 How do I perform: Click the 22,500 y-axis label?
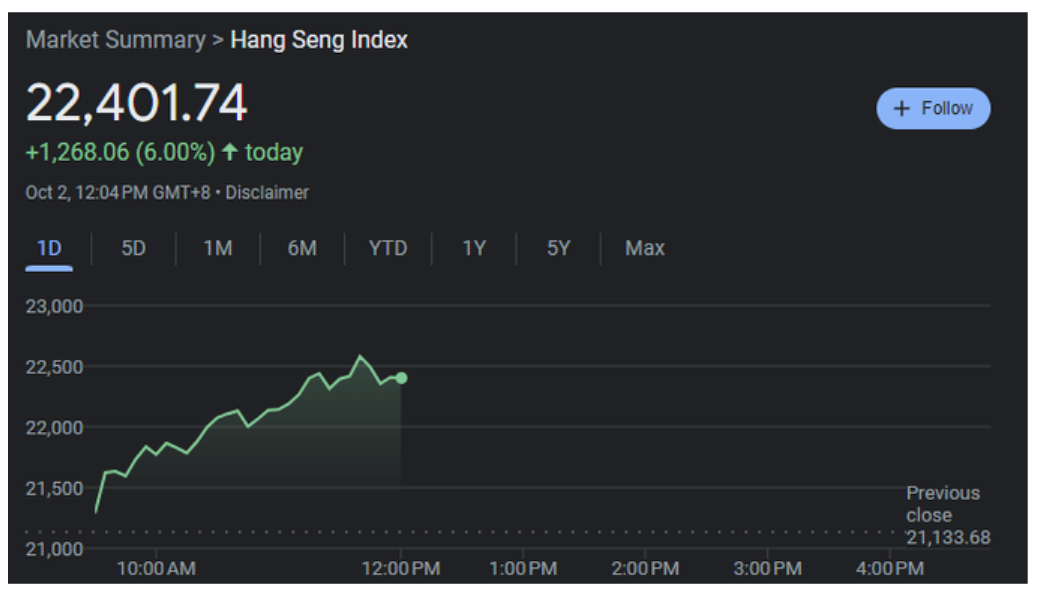tap(54, 367)
